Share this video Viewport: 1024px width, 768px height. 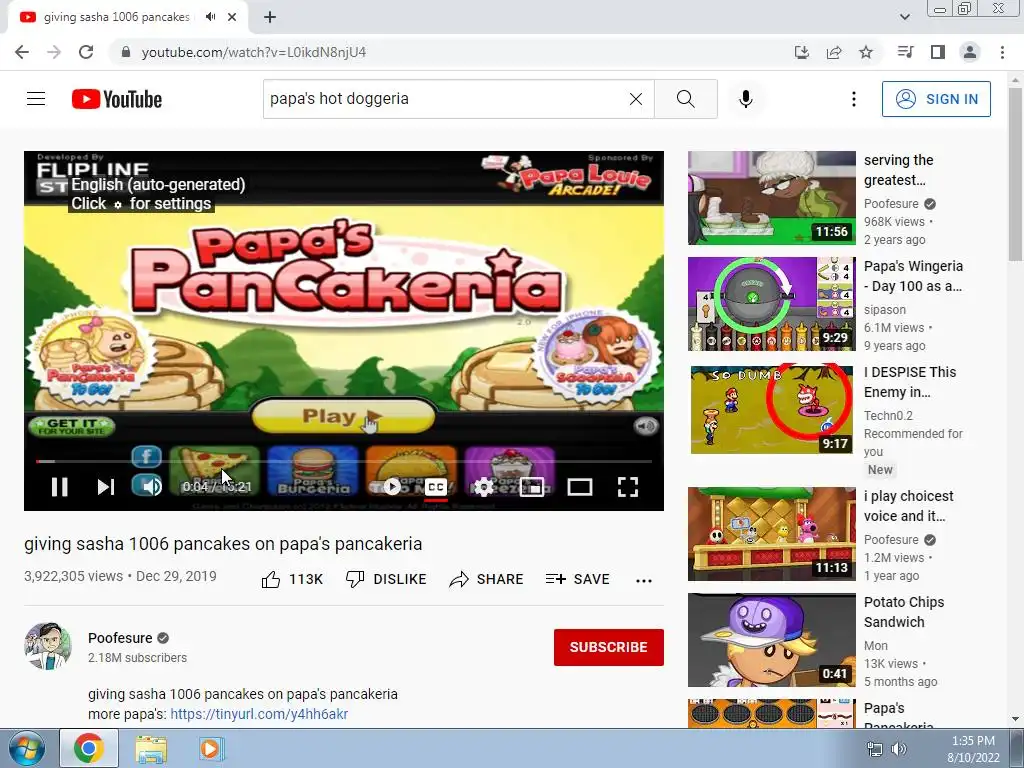tap(487, 579)
